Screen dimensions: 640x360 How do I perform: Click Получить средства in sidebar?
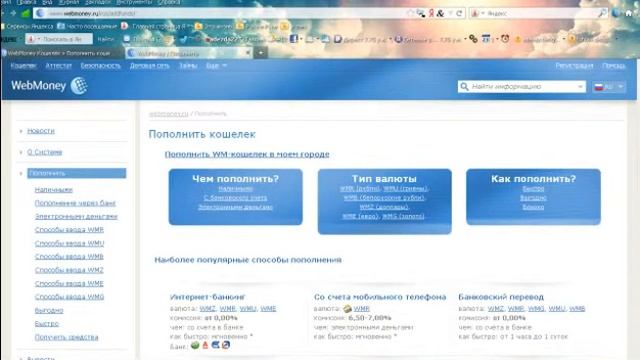click(67, 337)
